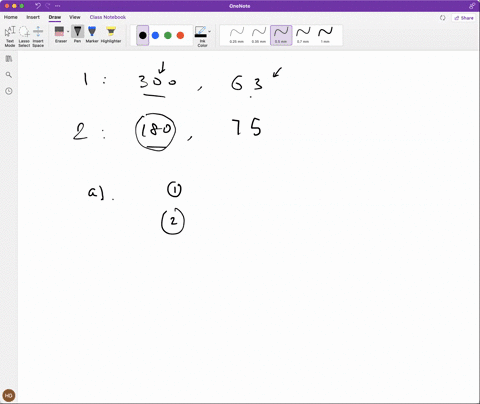Viewport: 480px width, 404px height.
Task: Switch to the Home tab
Action: (x=11, y=17)
